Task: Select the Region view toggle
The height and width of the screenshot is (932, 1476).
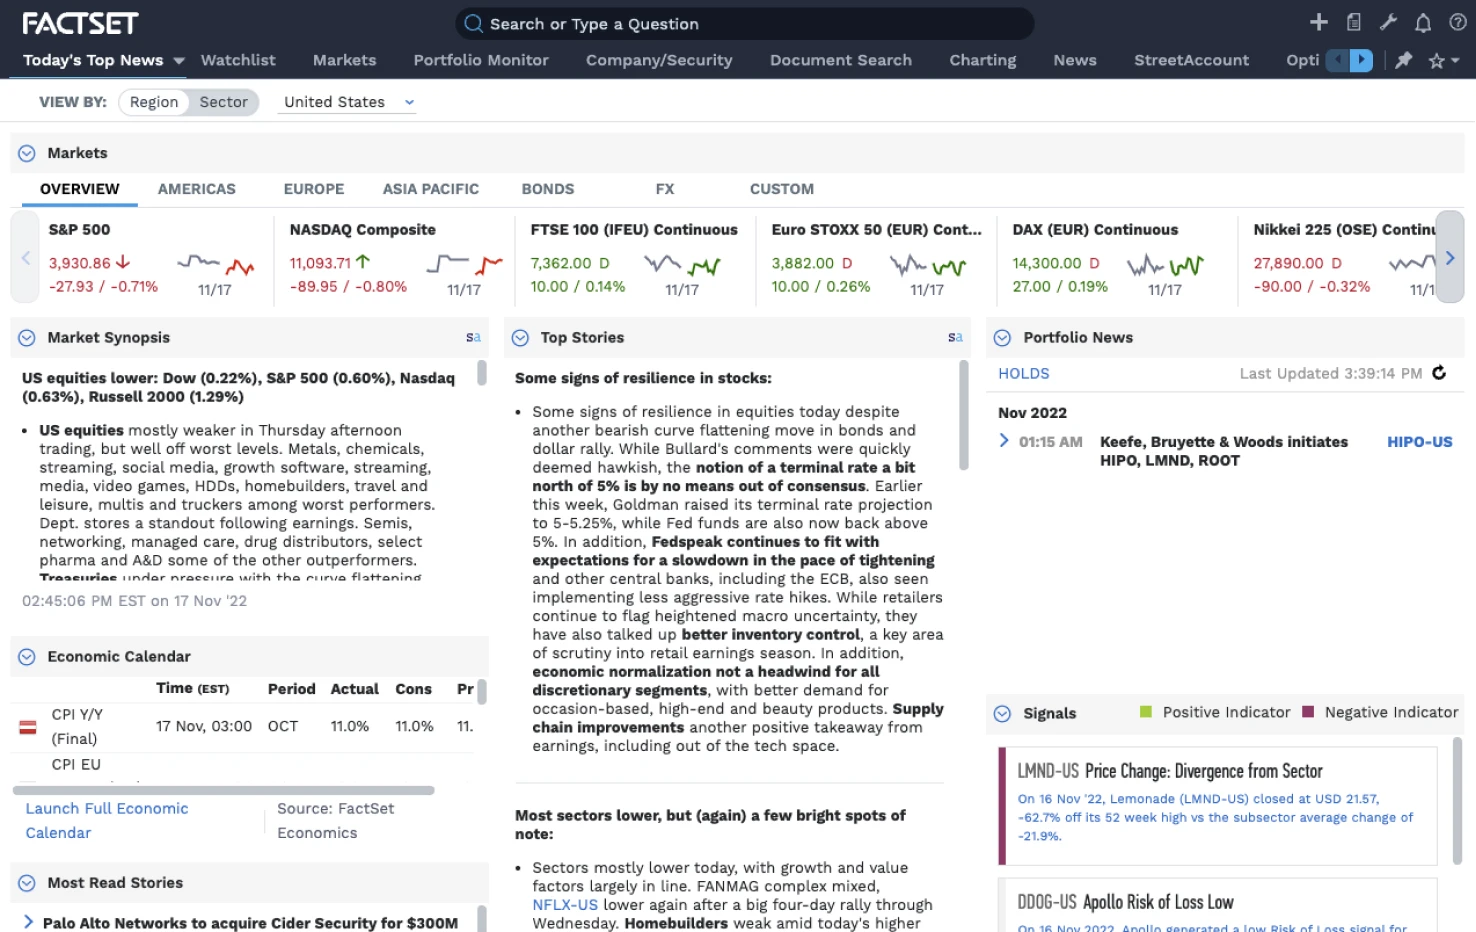Action: point(154,102)
